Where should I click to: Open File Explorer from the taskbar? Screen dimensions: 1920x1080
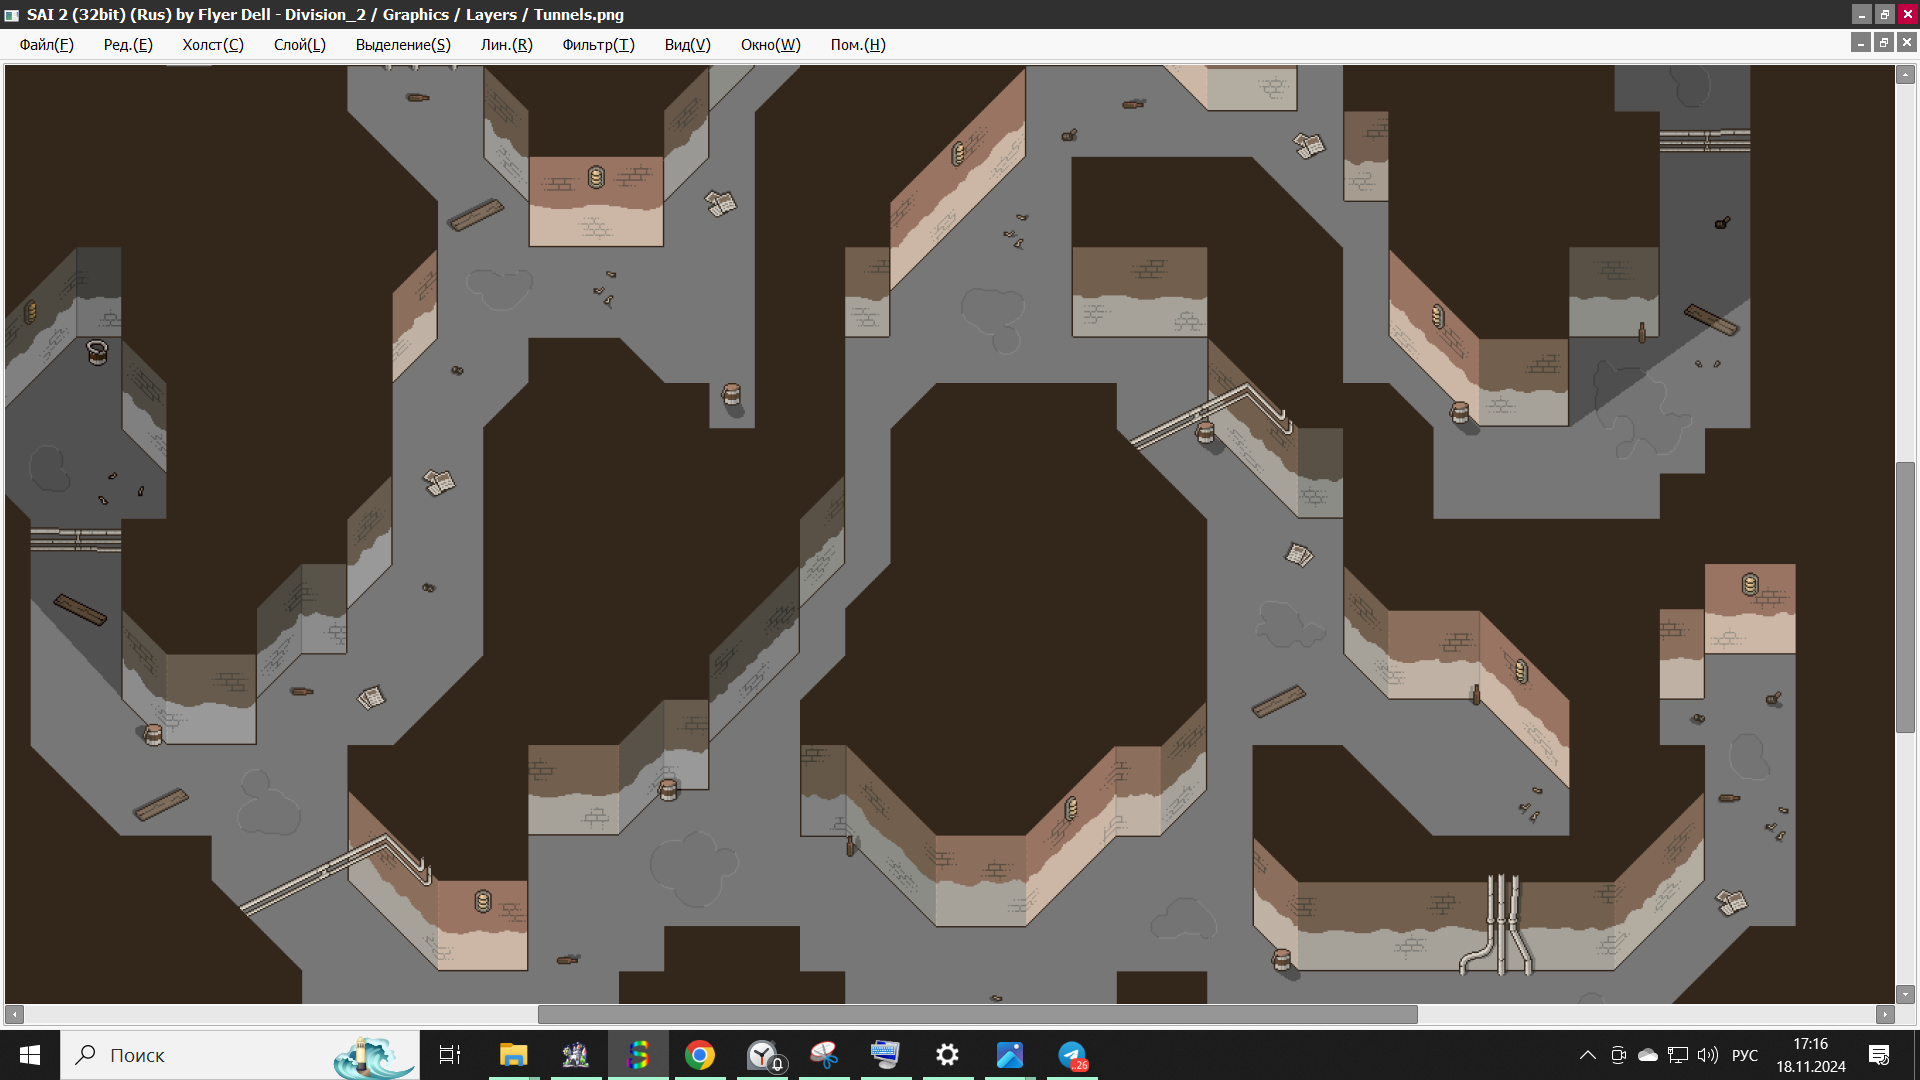[513, 1055]
